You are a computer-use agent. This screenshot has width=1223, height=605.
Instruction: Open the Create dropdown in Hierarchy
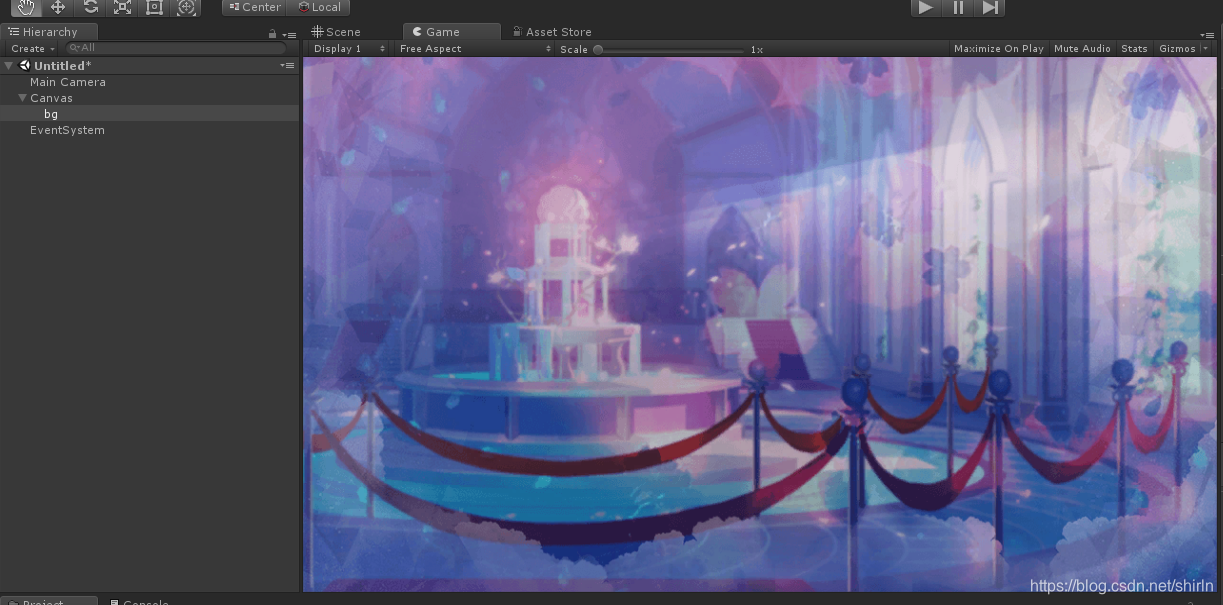click(33, 48)
